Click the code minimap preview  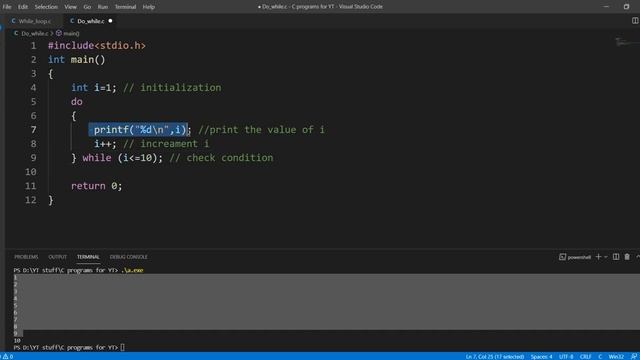pyautogui.click(x=627, y=42)
